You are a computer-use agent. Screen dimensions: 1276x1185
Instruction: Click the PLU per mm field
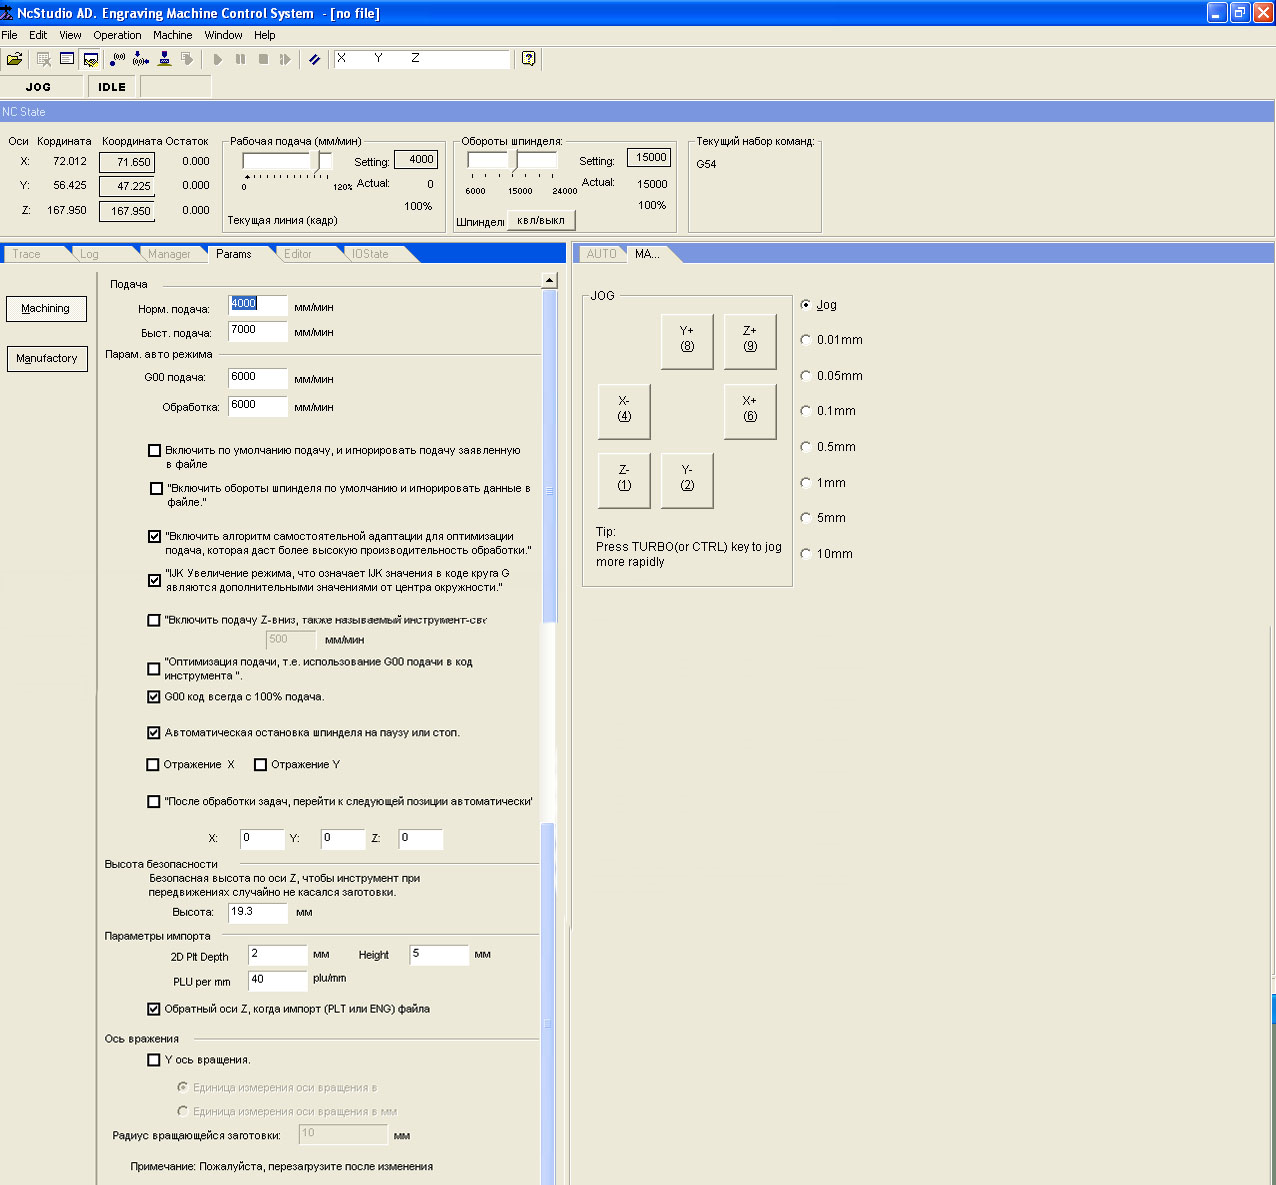(x=278, y=980)
